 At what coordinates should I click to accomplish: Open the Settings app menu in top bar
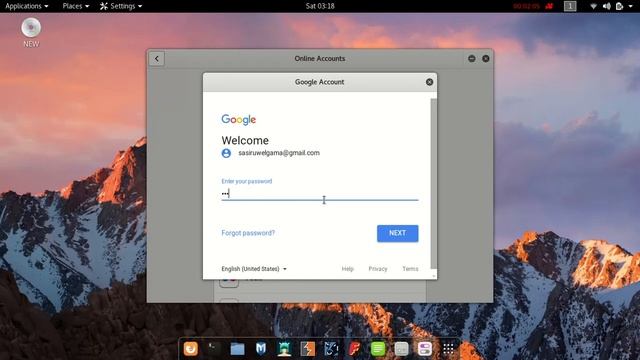point(121,6)
